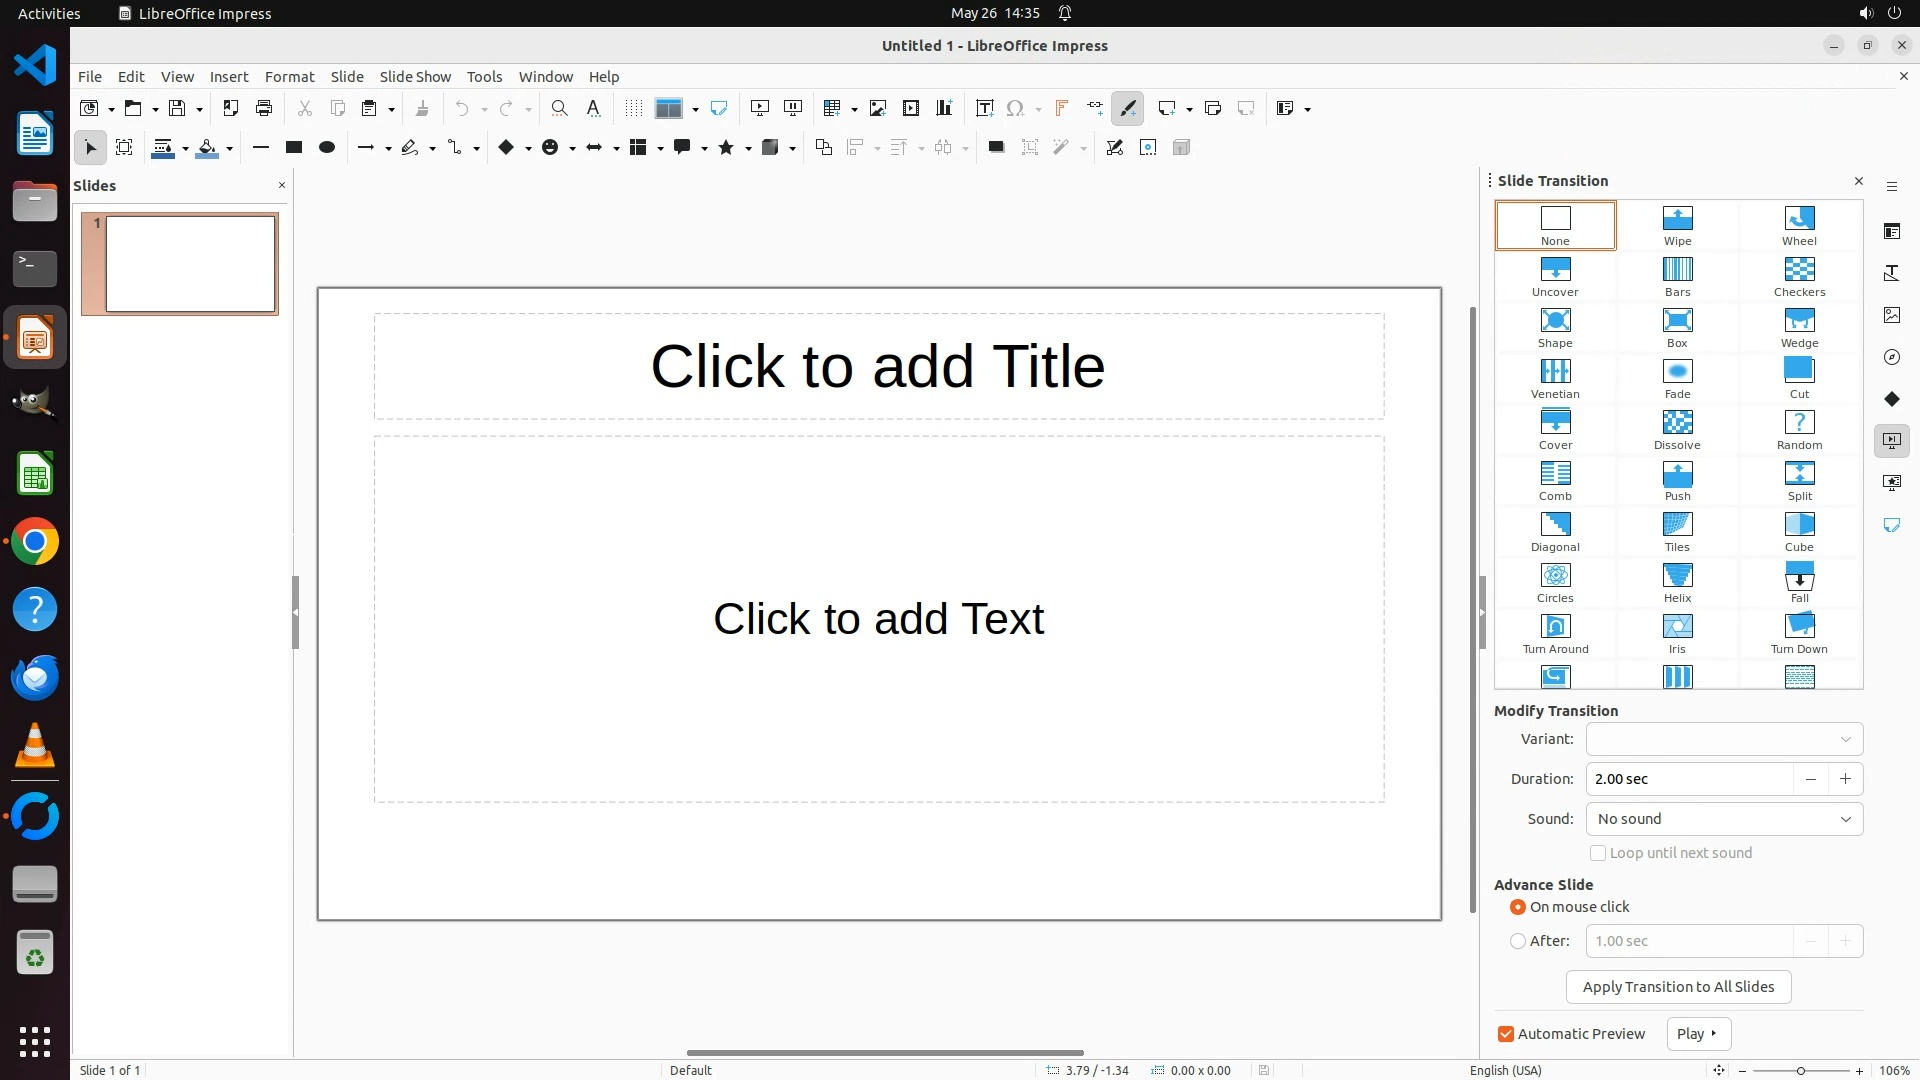The height and width of the screenshot is (1080, 1920).
Task: Open the Sound dropdown showing No sound
Action: tap(1724, 819)
